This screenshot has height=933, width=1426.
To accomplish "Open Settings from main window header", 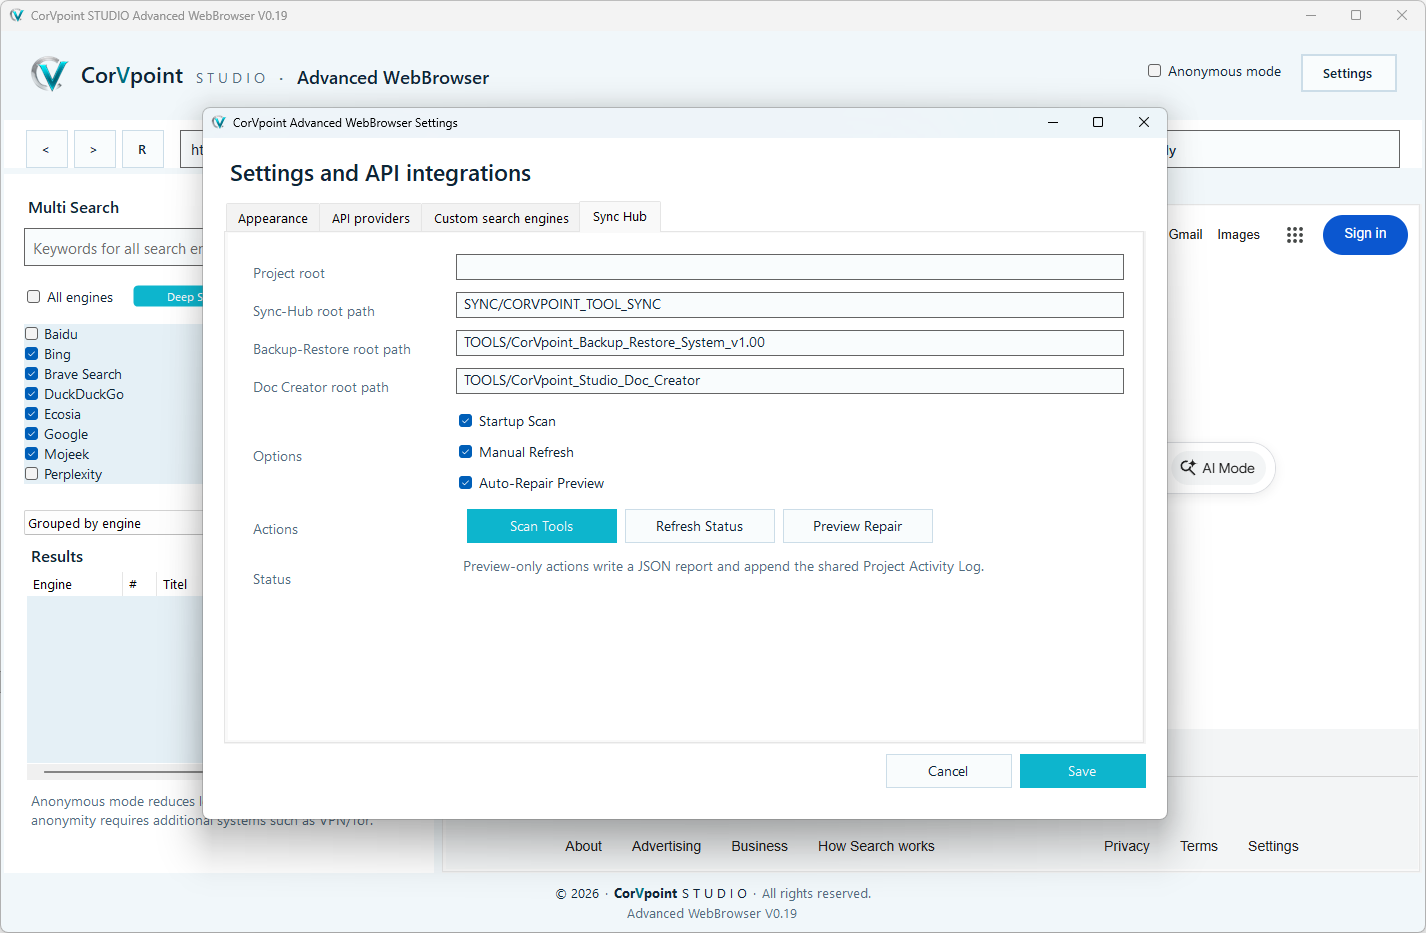I will 1348,73.
